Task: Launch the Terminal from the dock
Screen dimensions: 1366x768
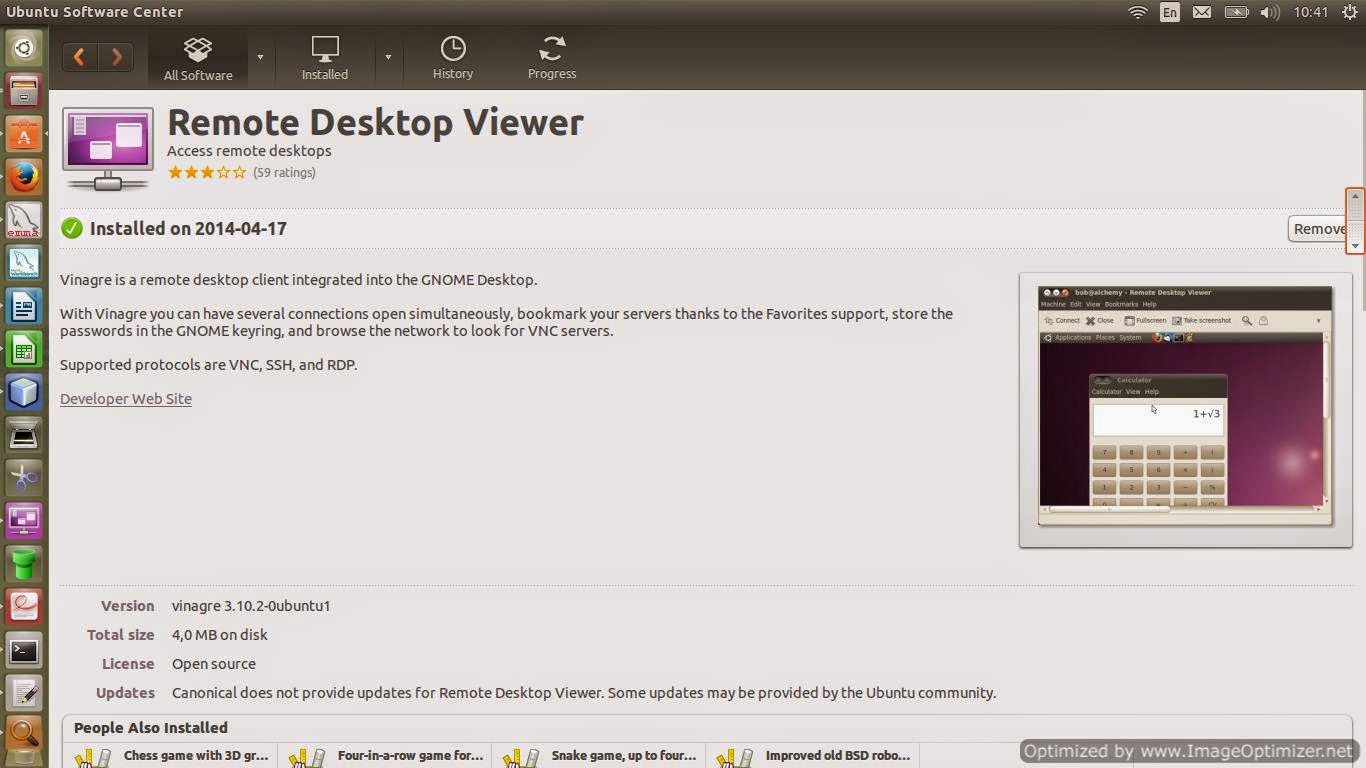Action: pyautogui.click(x=24, y=650)
